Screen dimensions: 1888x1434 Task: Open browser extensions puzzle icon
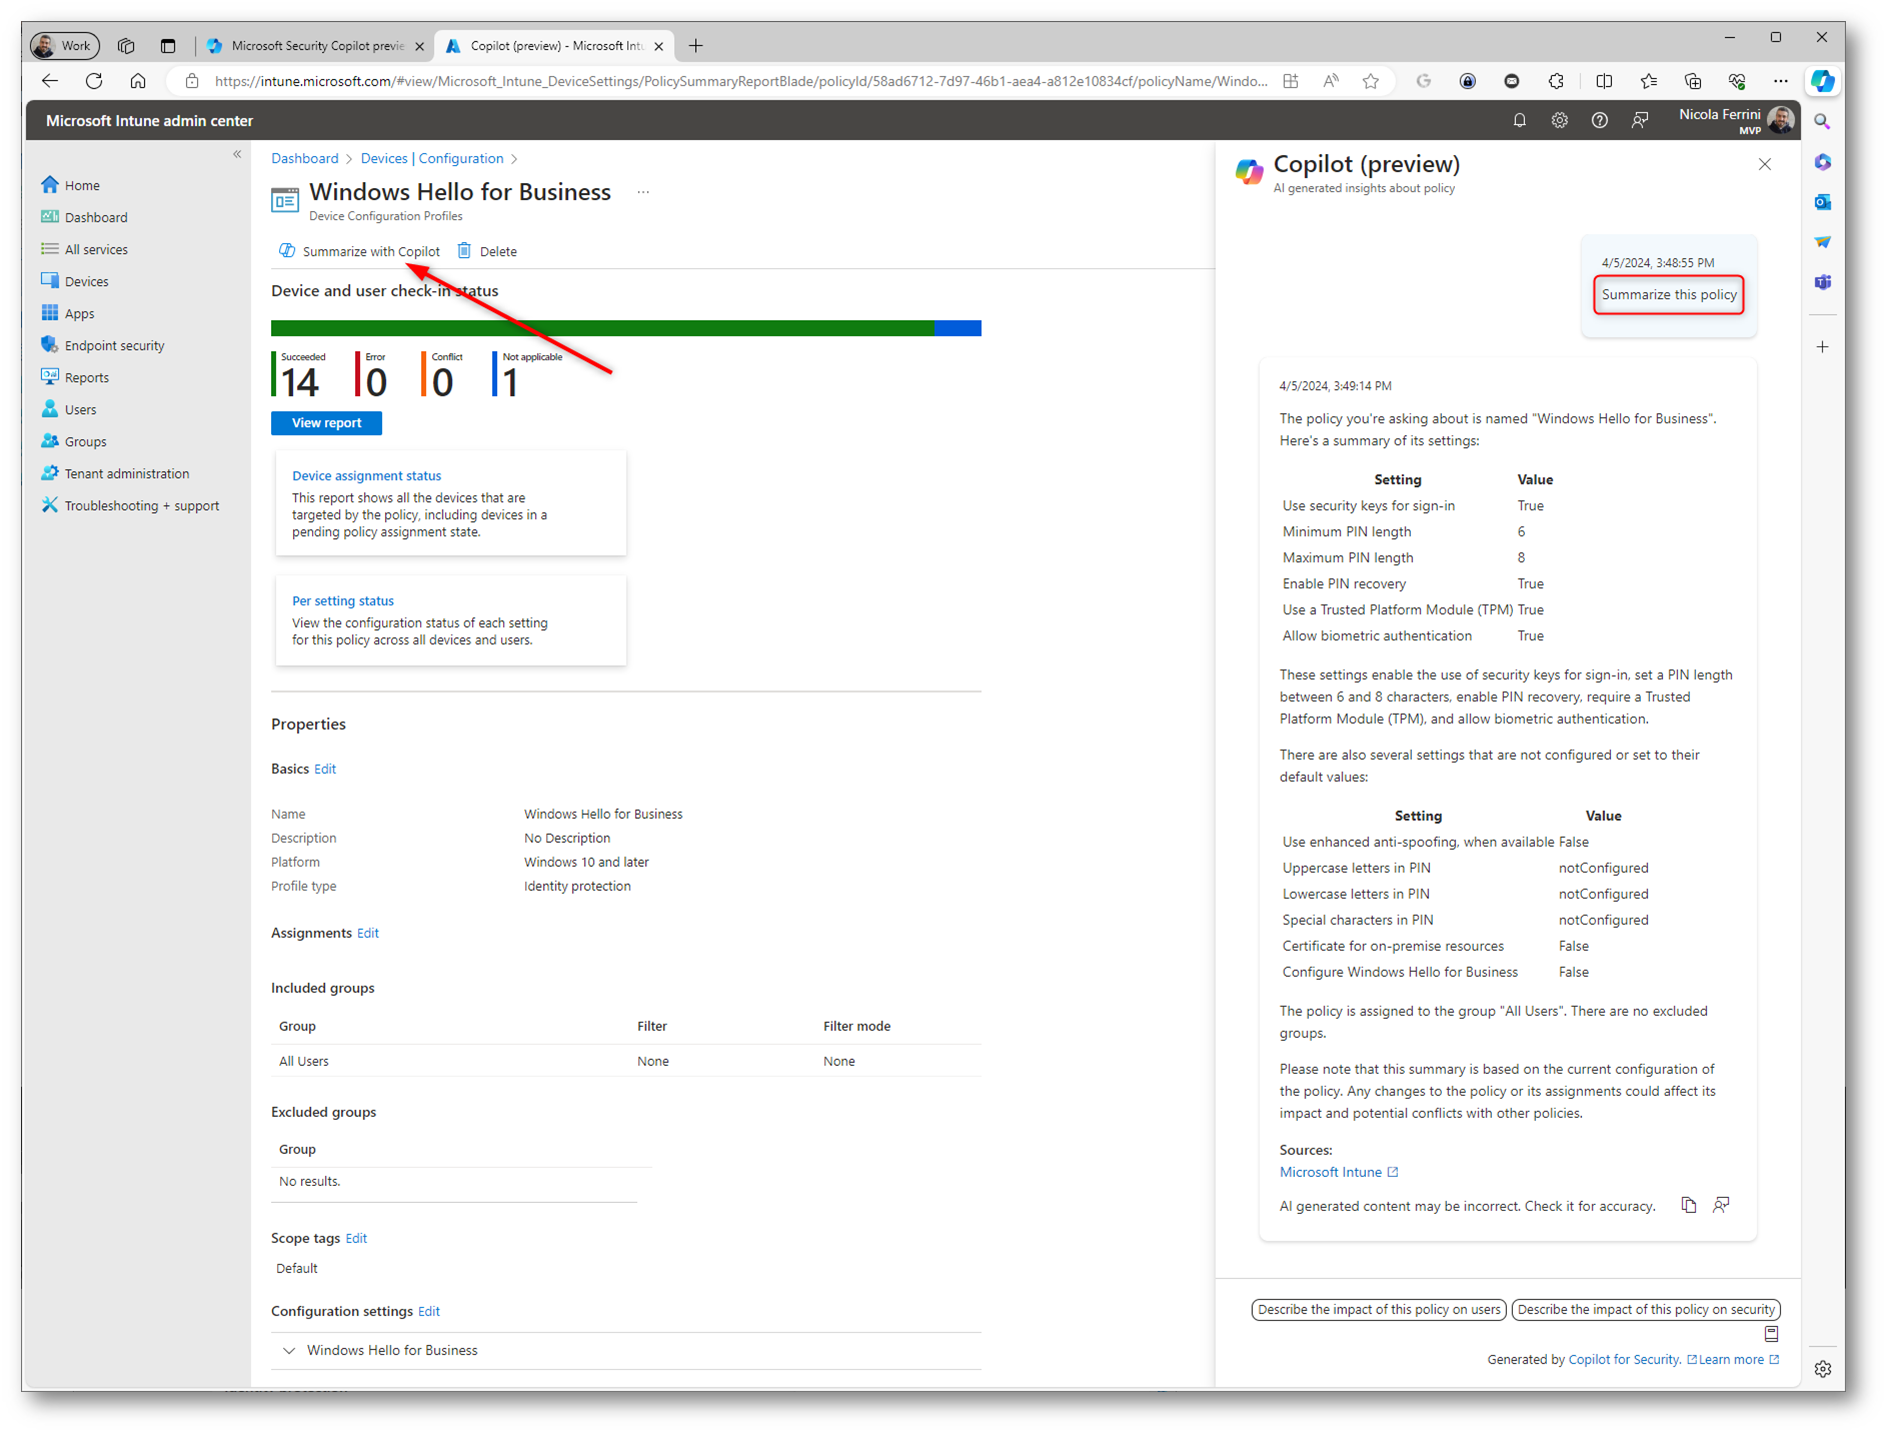1556,81
